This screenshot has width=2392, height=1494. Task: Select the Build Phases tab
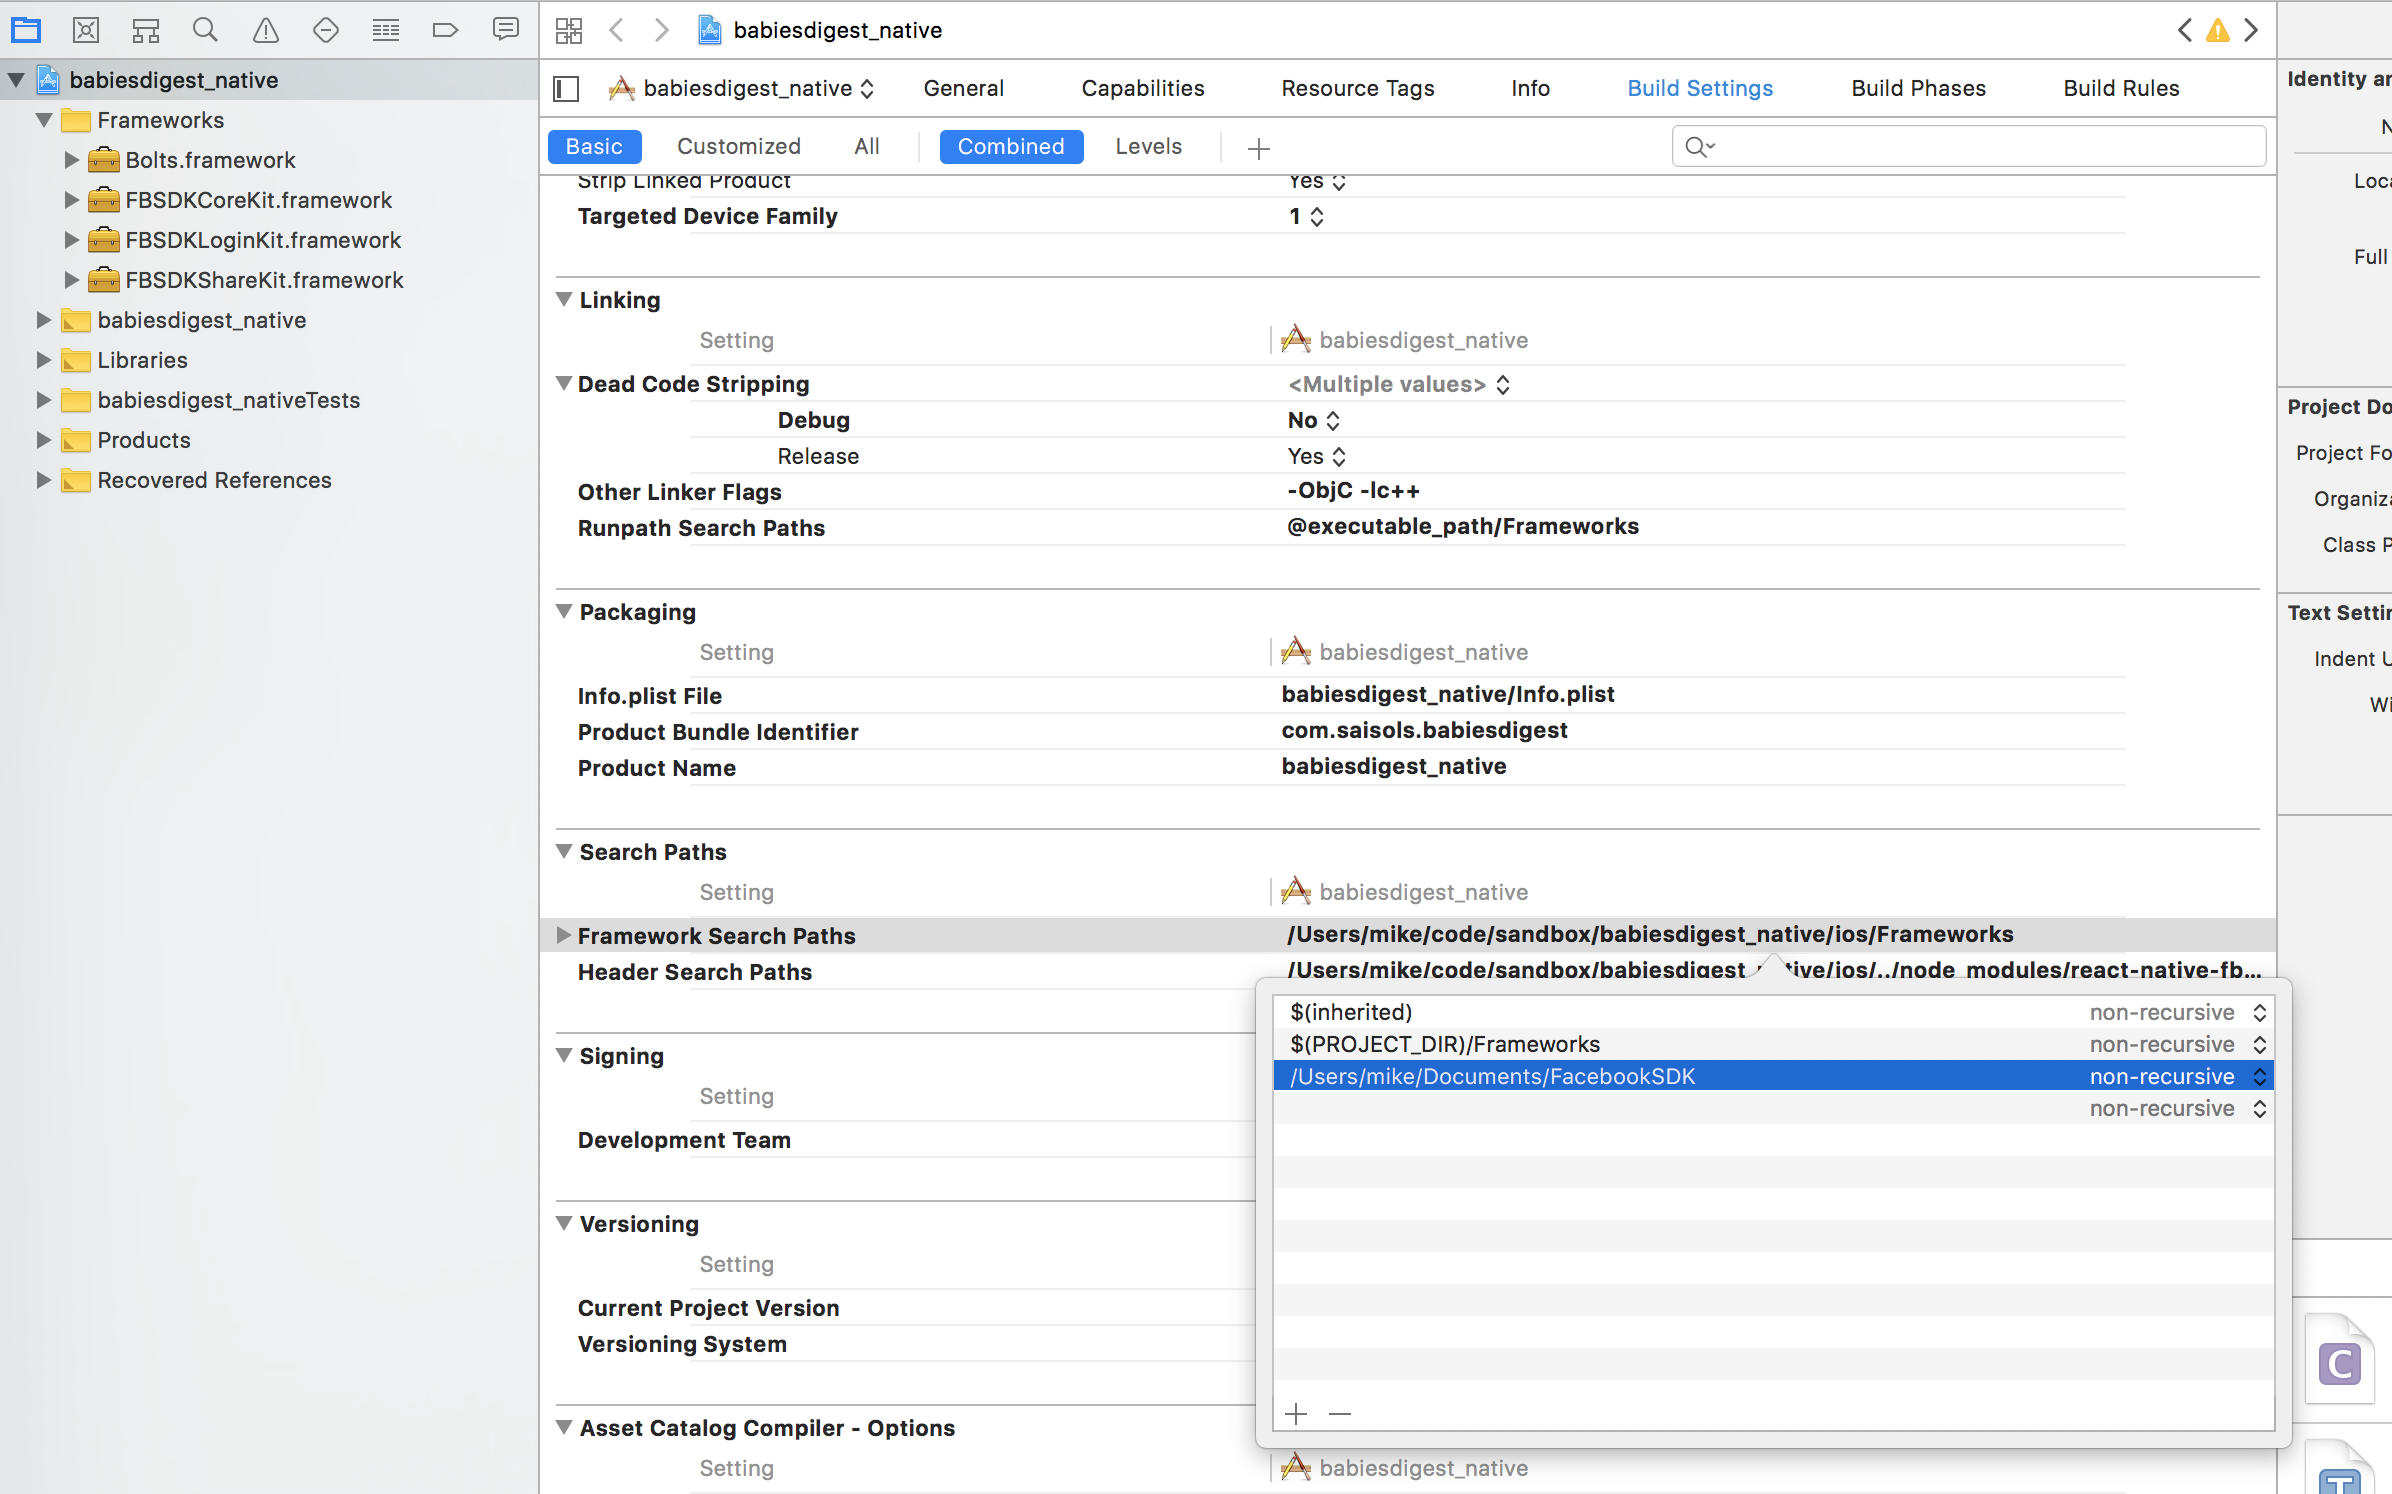(x=1919, y=88)
